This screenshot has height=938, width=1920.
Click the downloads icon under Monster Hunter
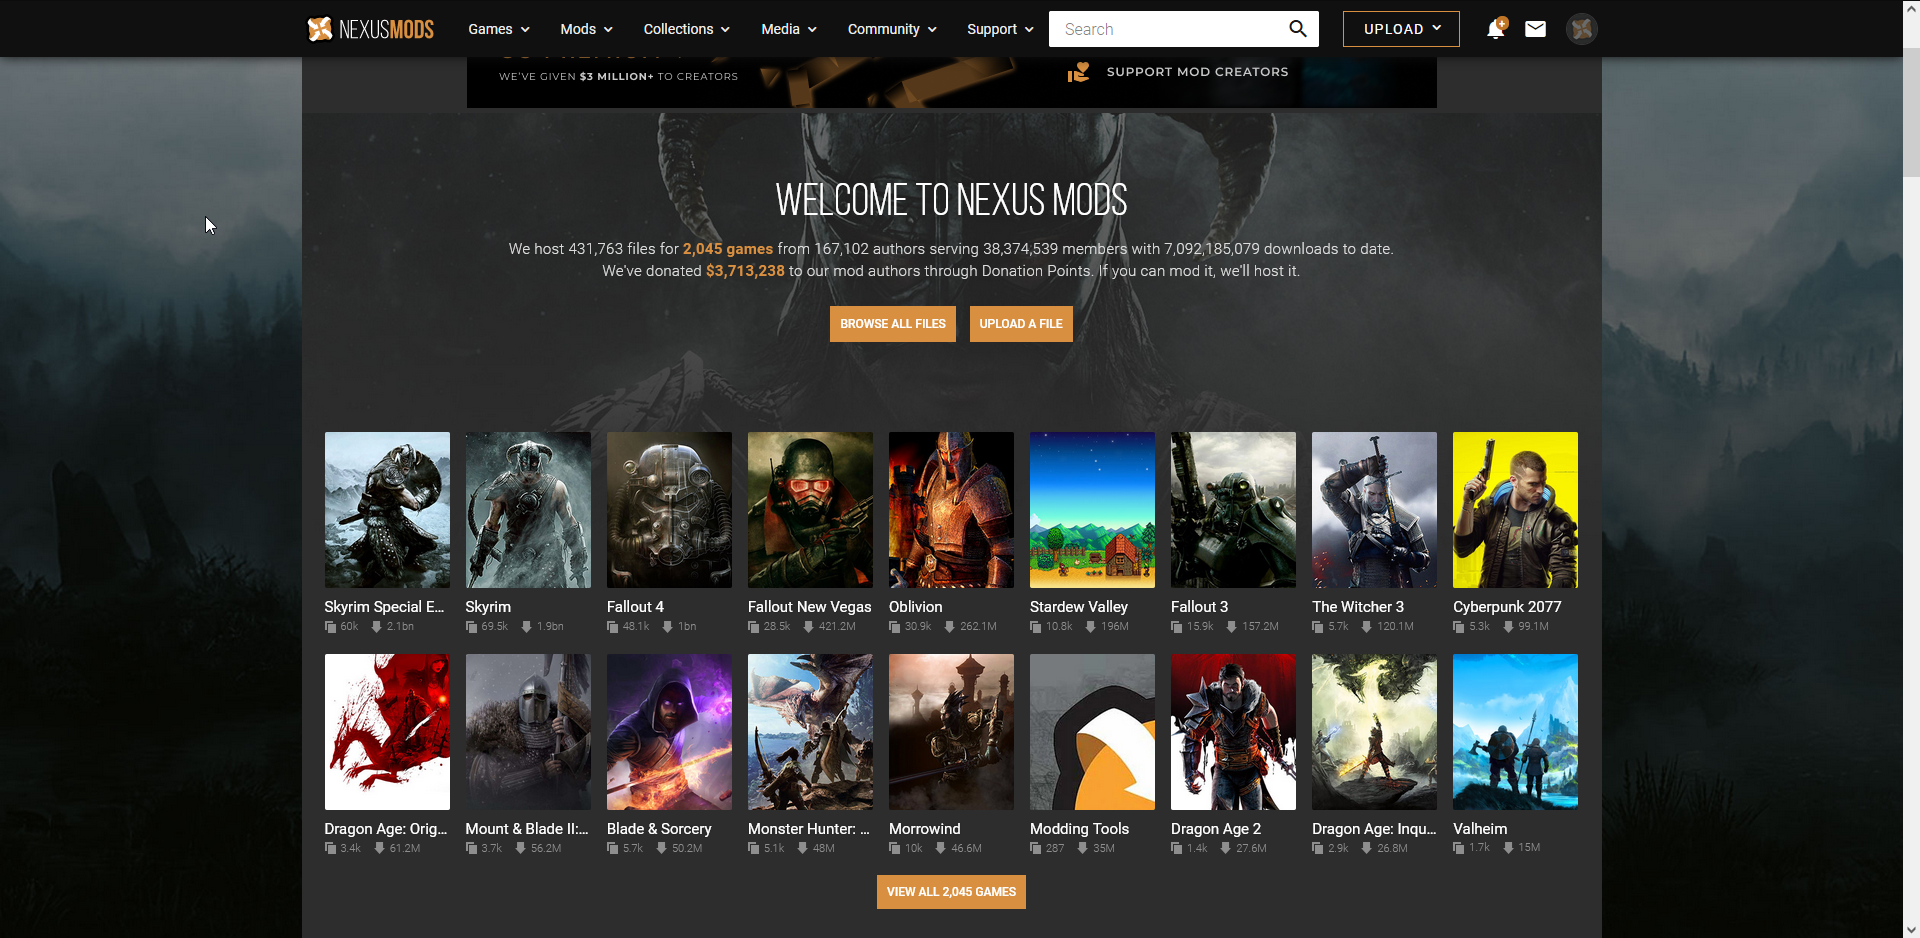[802, 848]
